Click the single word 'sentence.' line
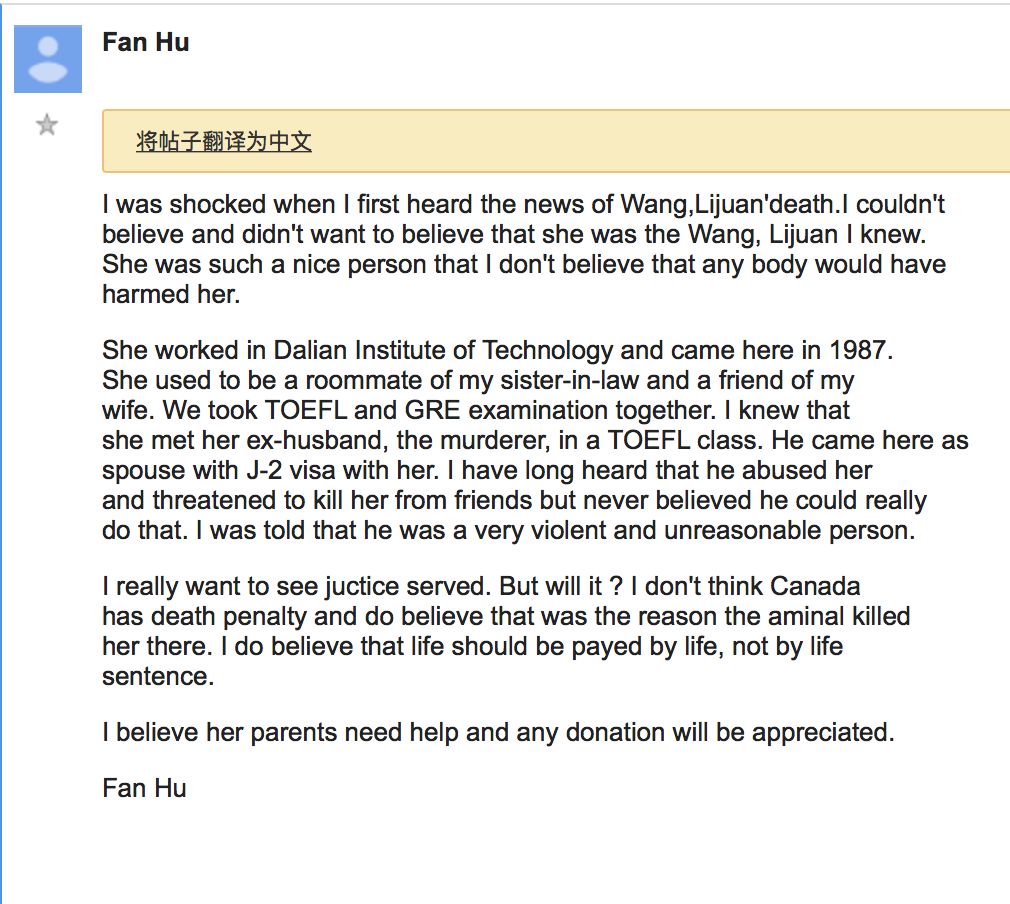Image resolution: width=1010 pixels, height=904 pixels. [158, 677]
